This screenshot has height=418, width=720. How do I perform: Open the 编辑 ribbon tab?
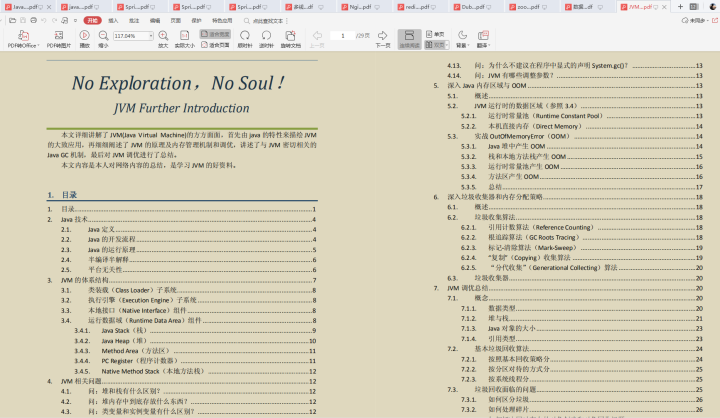(x=155, y=21)
